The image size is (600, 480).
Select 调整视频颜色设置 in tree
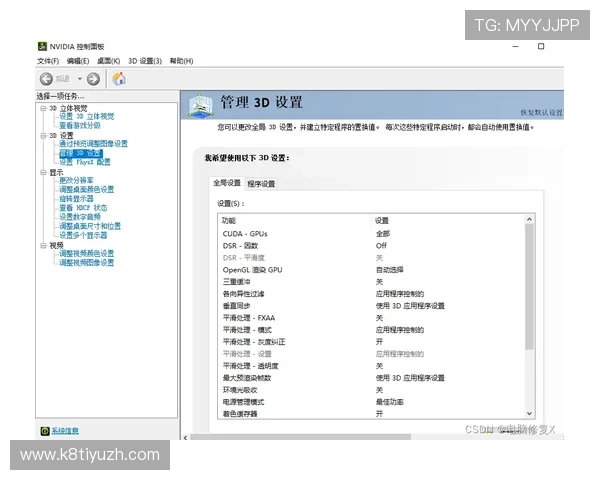tap(86, 253)
